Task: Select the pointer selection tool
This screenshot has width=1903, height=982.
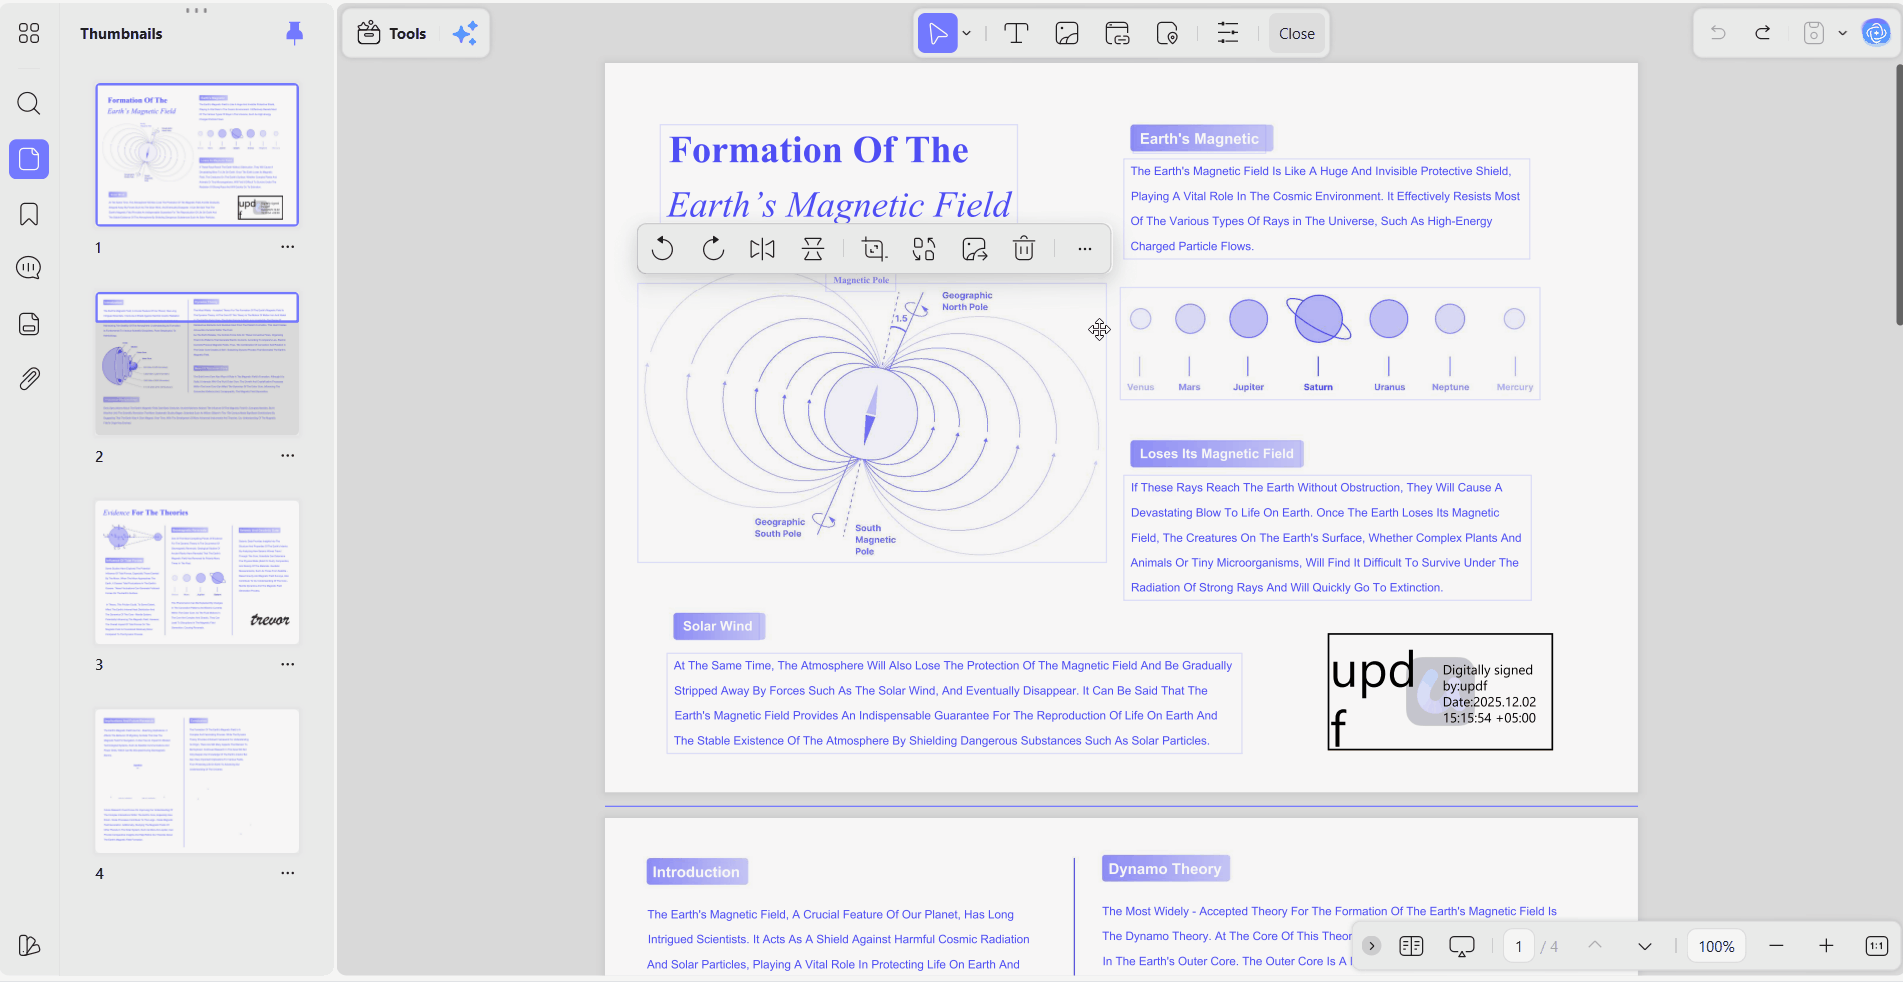Action: click(x=937, y=33)
